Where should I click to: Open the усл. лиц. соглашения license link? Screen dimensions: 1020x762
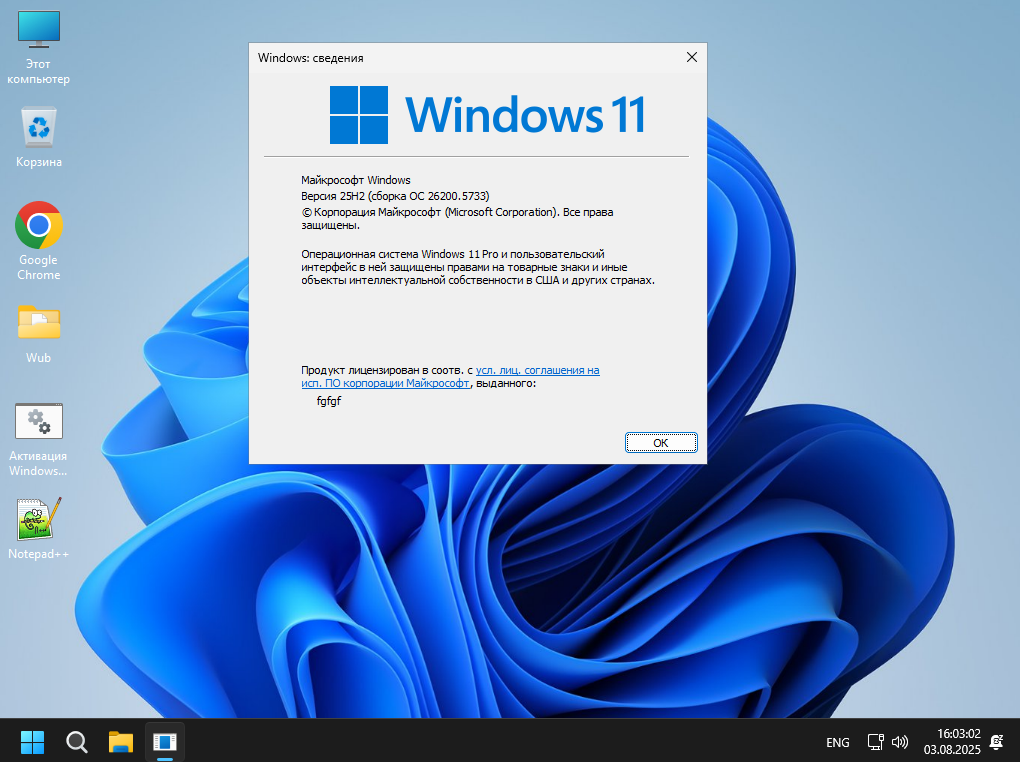tap(450, 377)
